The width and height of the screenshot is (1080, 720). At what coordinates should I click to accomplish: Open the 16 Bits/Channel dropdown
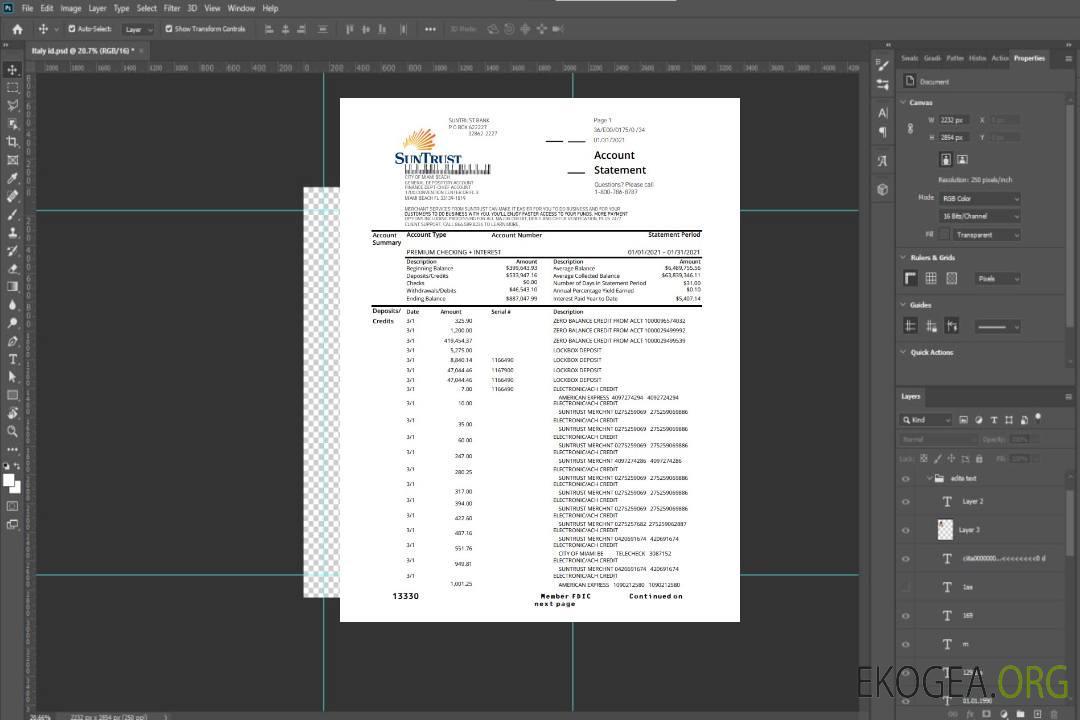[980, 216]
